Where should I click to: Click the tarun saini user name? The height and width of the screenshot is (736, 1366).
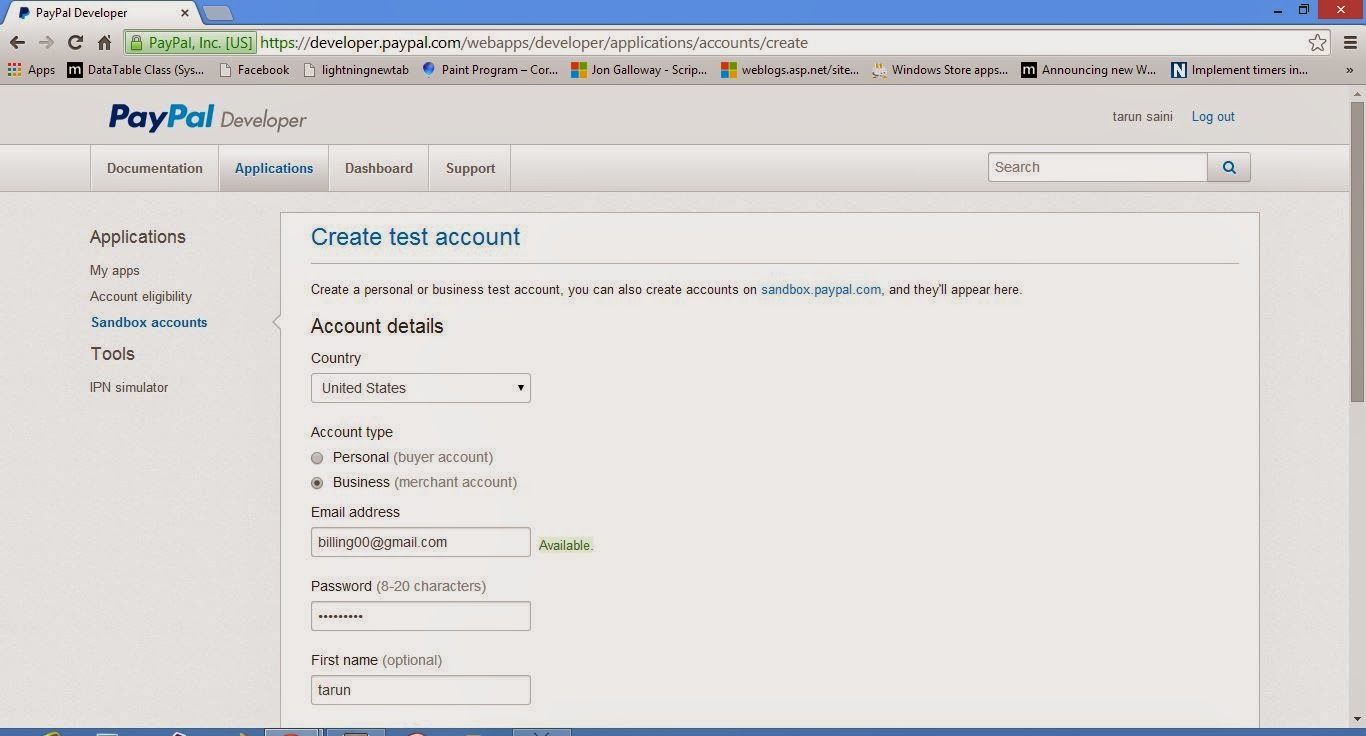tap(1142, 117)
